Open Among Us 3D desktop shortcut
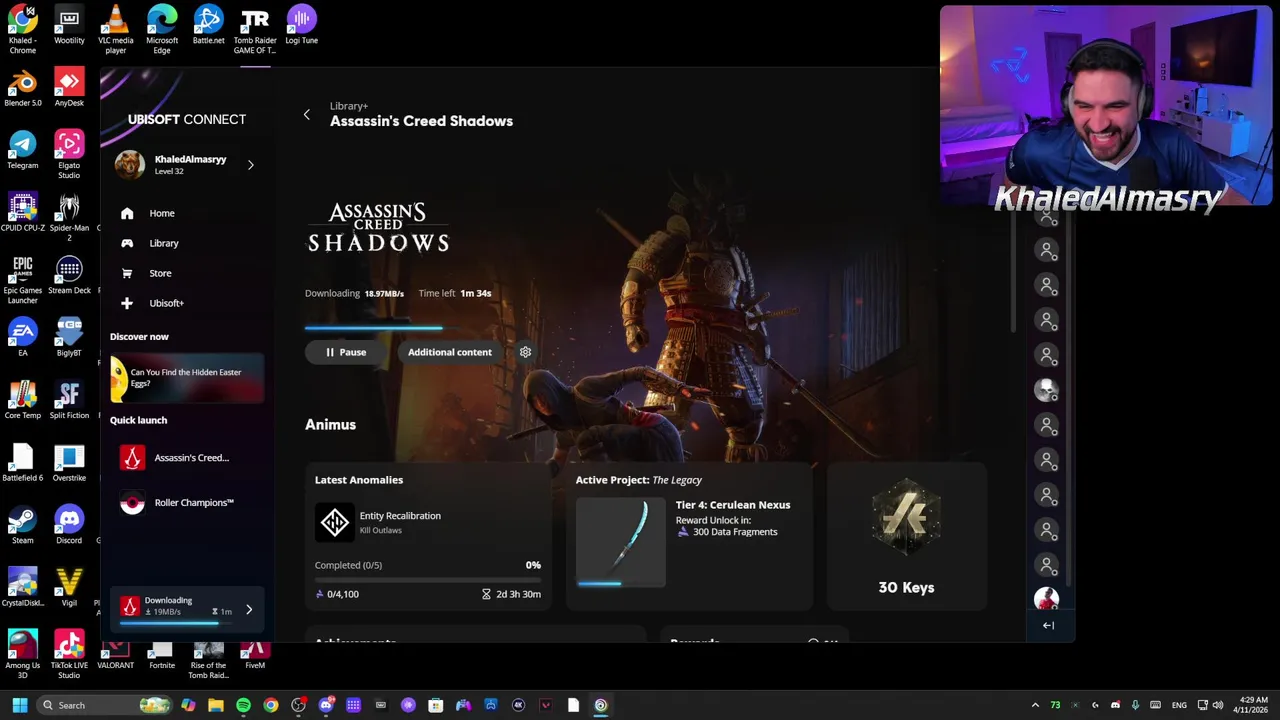The height and width of the screenshot is (720, 1280). coord(23,655)
